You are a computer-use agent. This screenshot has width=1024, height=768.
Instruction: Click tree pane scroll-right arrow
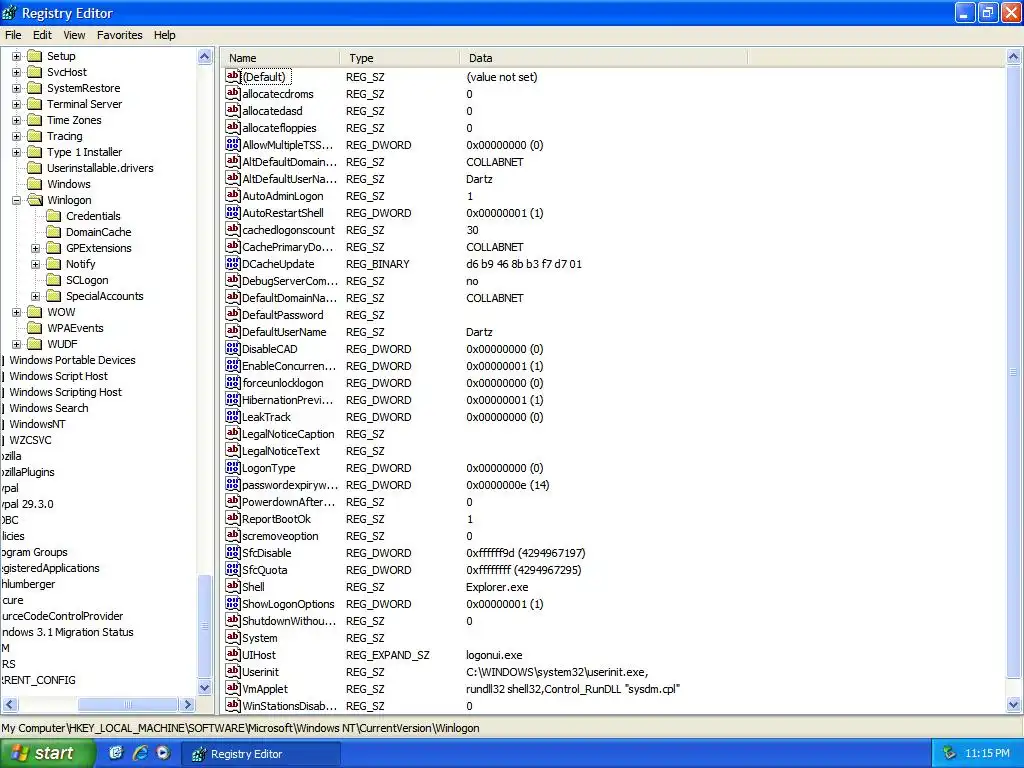coord(188,705)
